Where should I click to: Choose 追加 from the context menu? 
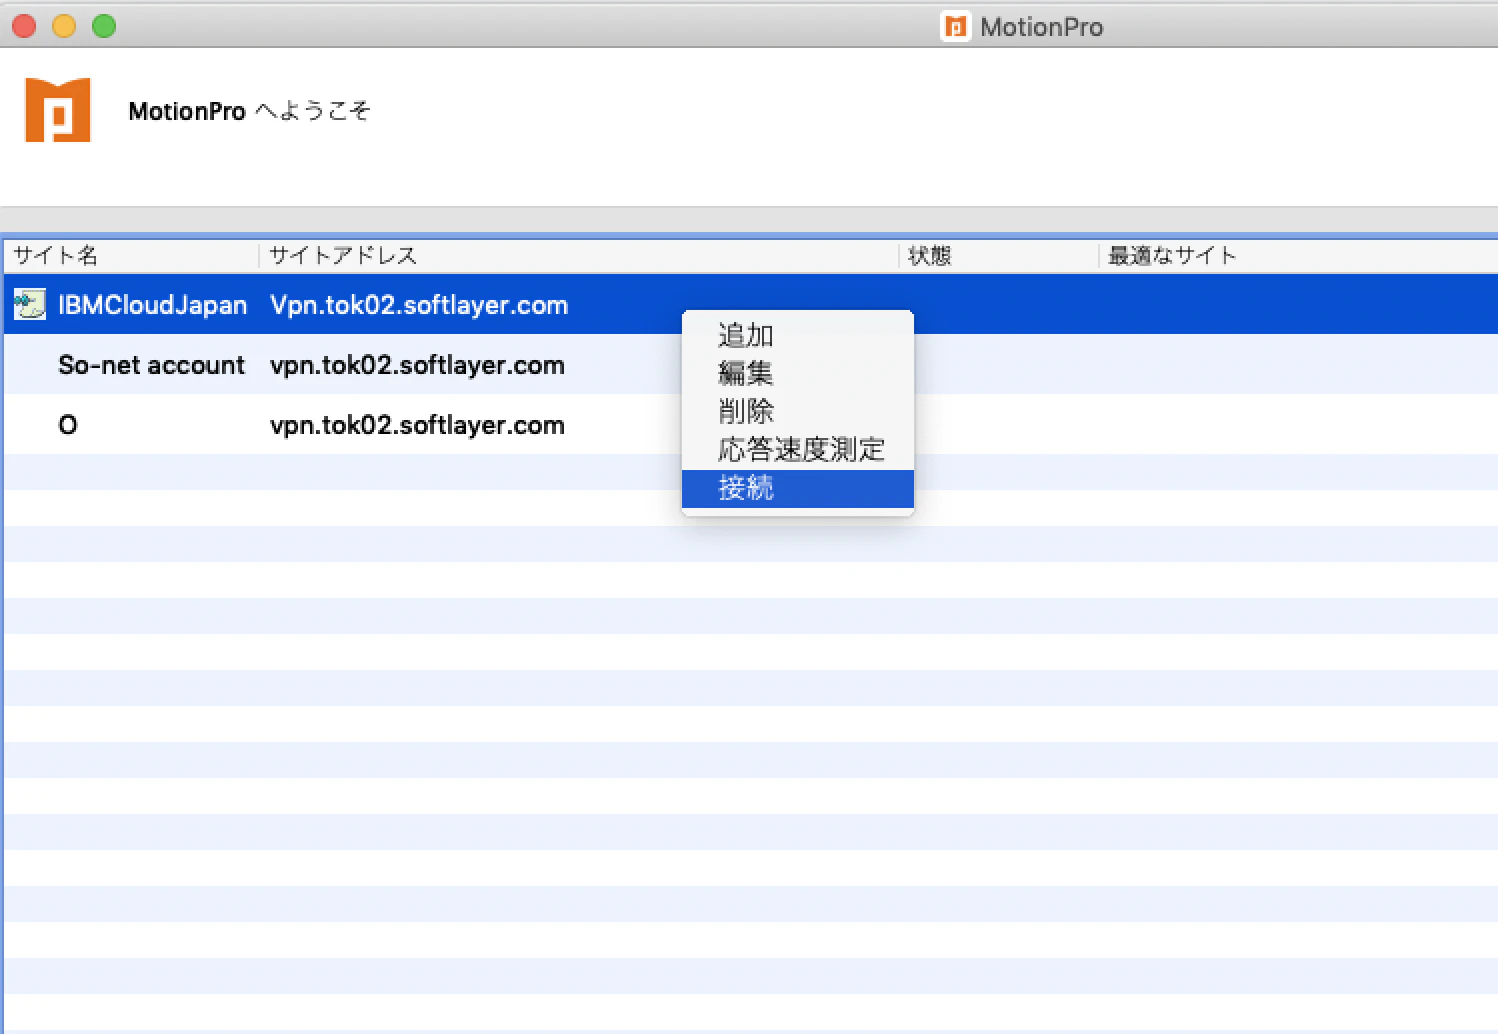click(x=797, y=336)
